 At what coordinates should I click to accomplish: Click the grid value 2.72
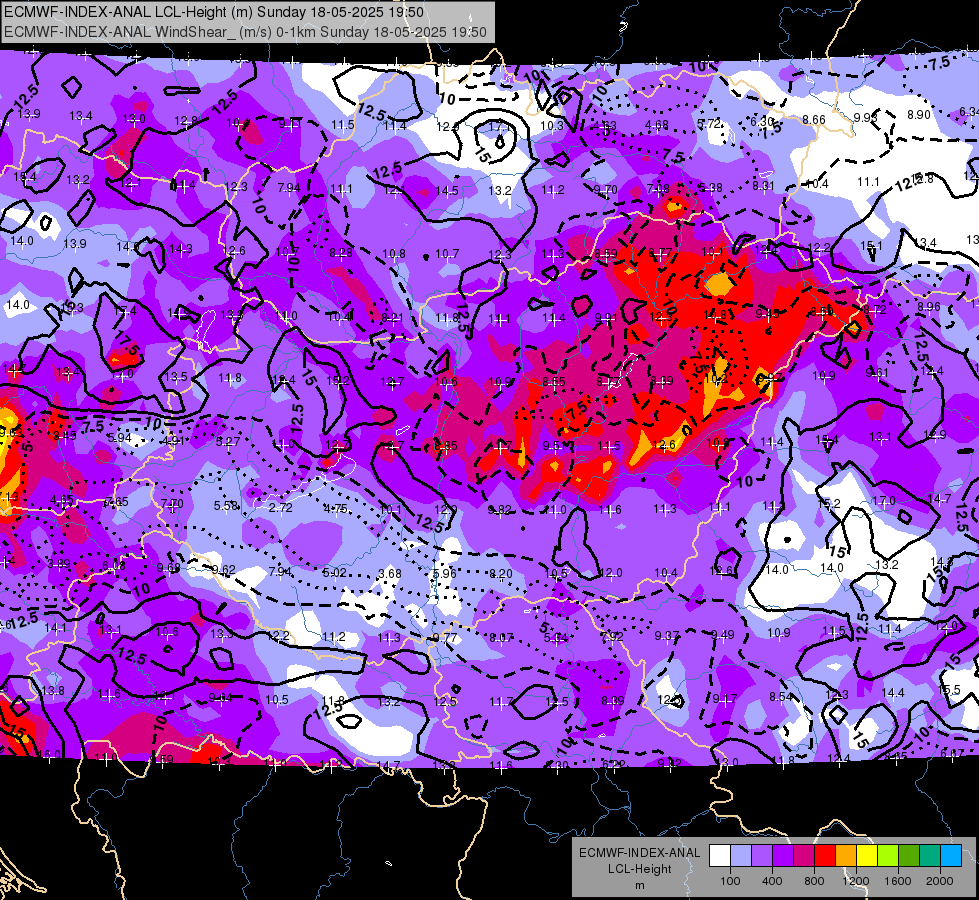click(280, 508)
